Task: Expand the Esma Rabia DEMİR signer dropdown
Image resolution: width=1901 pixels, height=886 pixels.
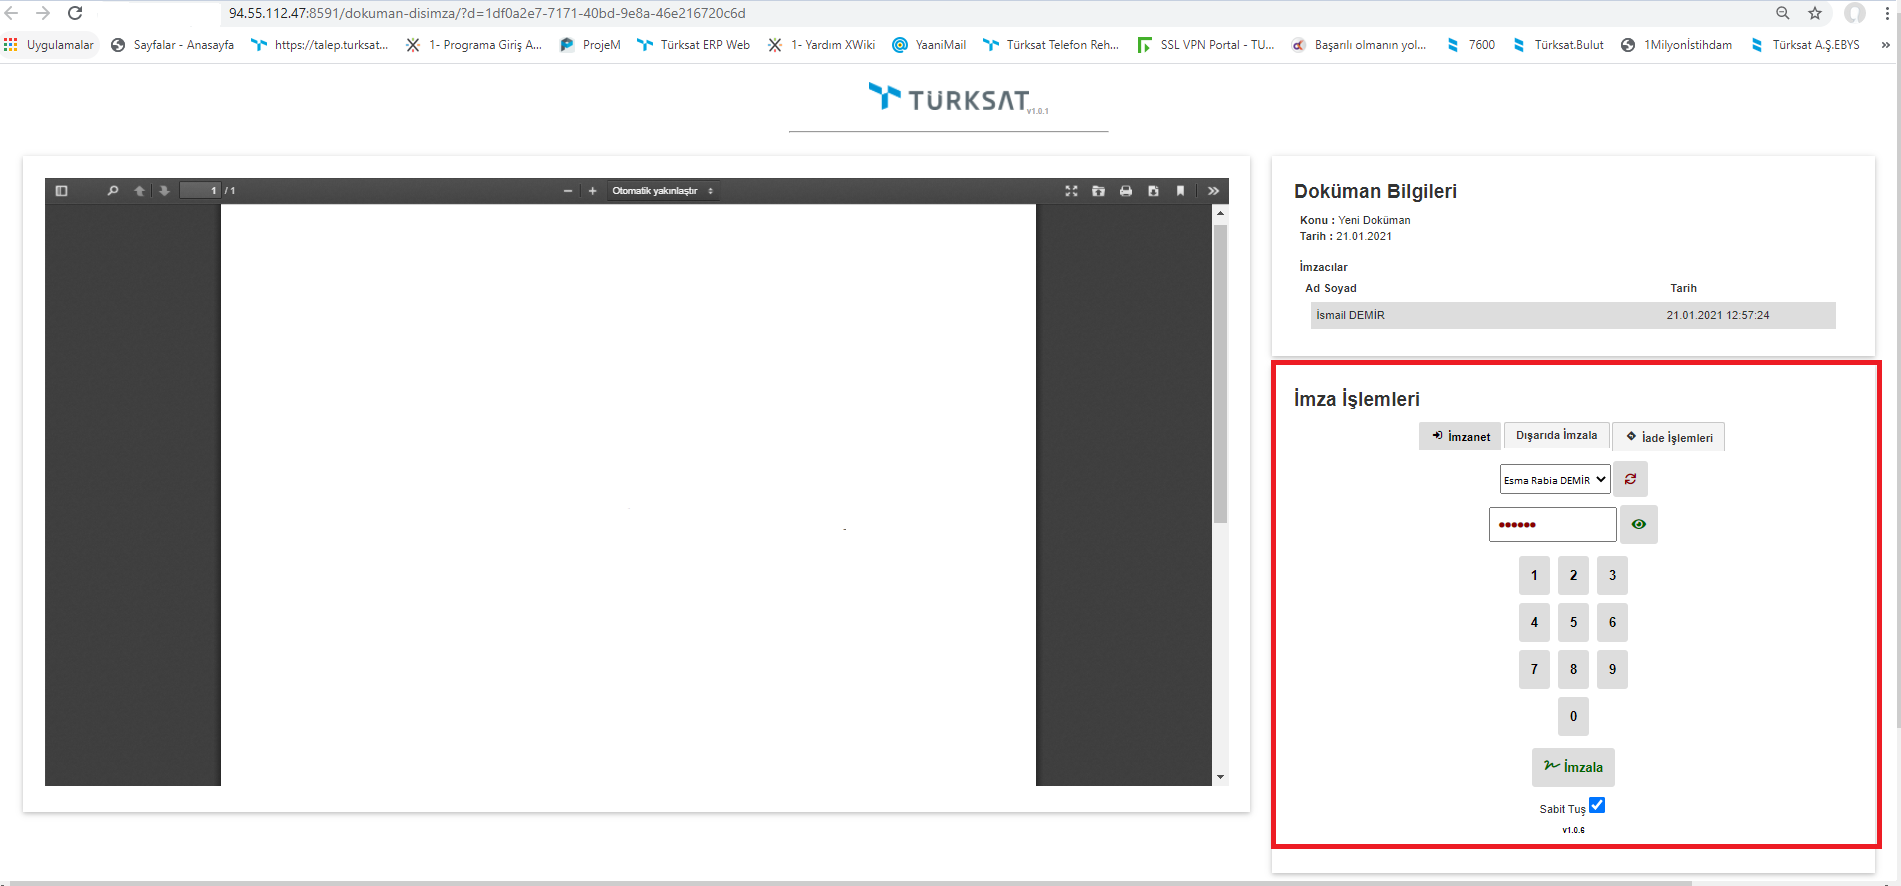Action: (1554, 480)
